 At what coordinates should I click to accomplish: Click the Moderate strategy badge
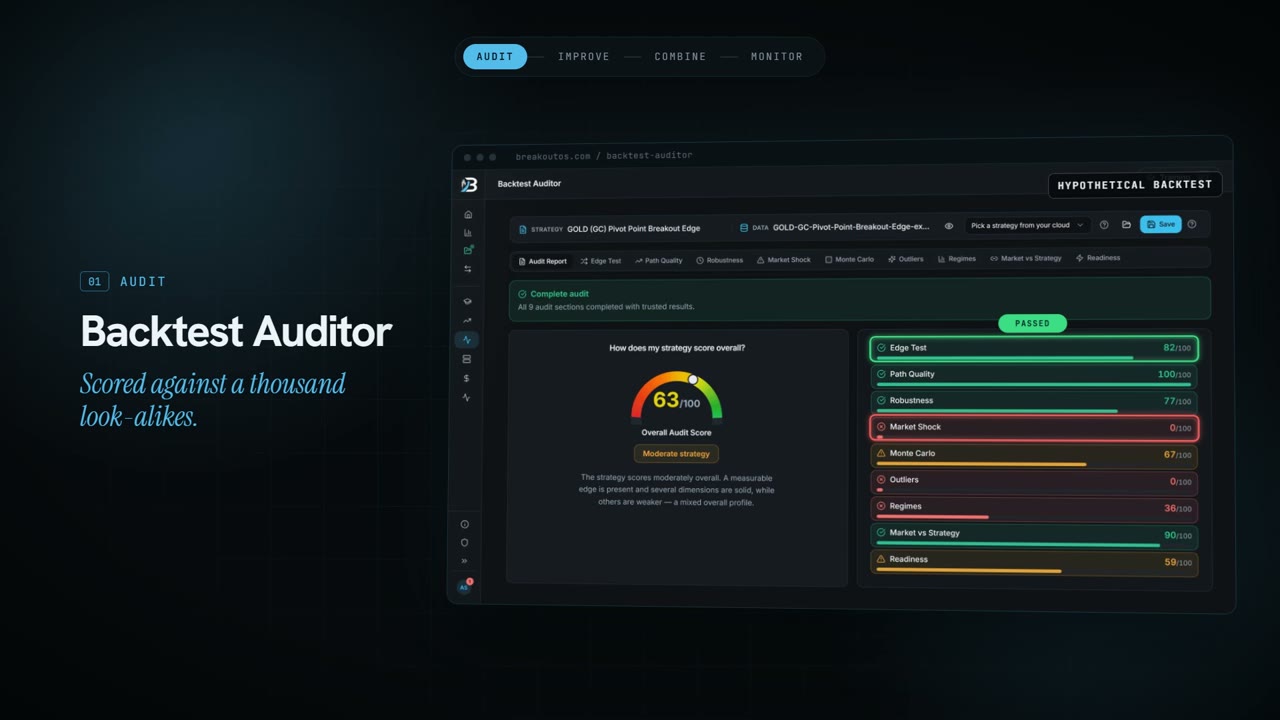pos(676,454)
